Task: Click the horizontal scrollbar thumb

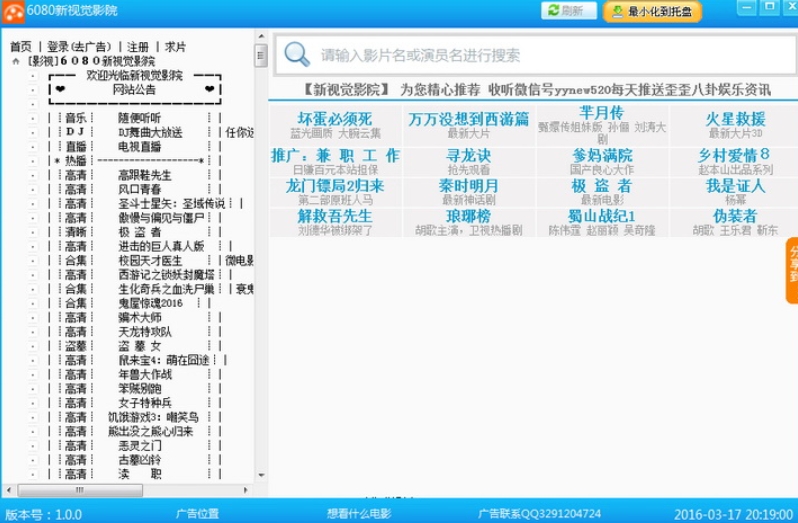Action: (80, 490)
